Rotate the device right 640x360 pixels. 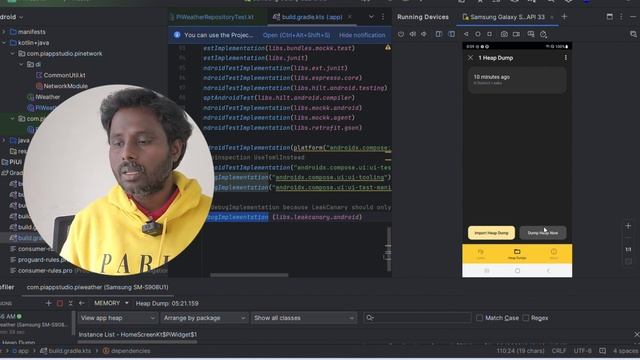tap(451, 34)
